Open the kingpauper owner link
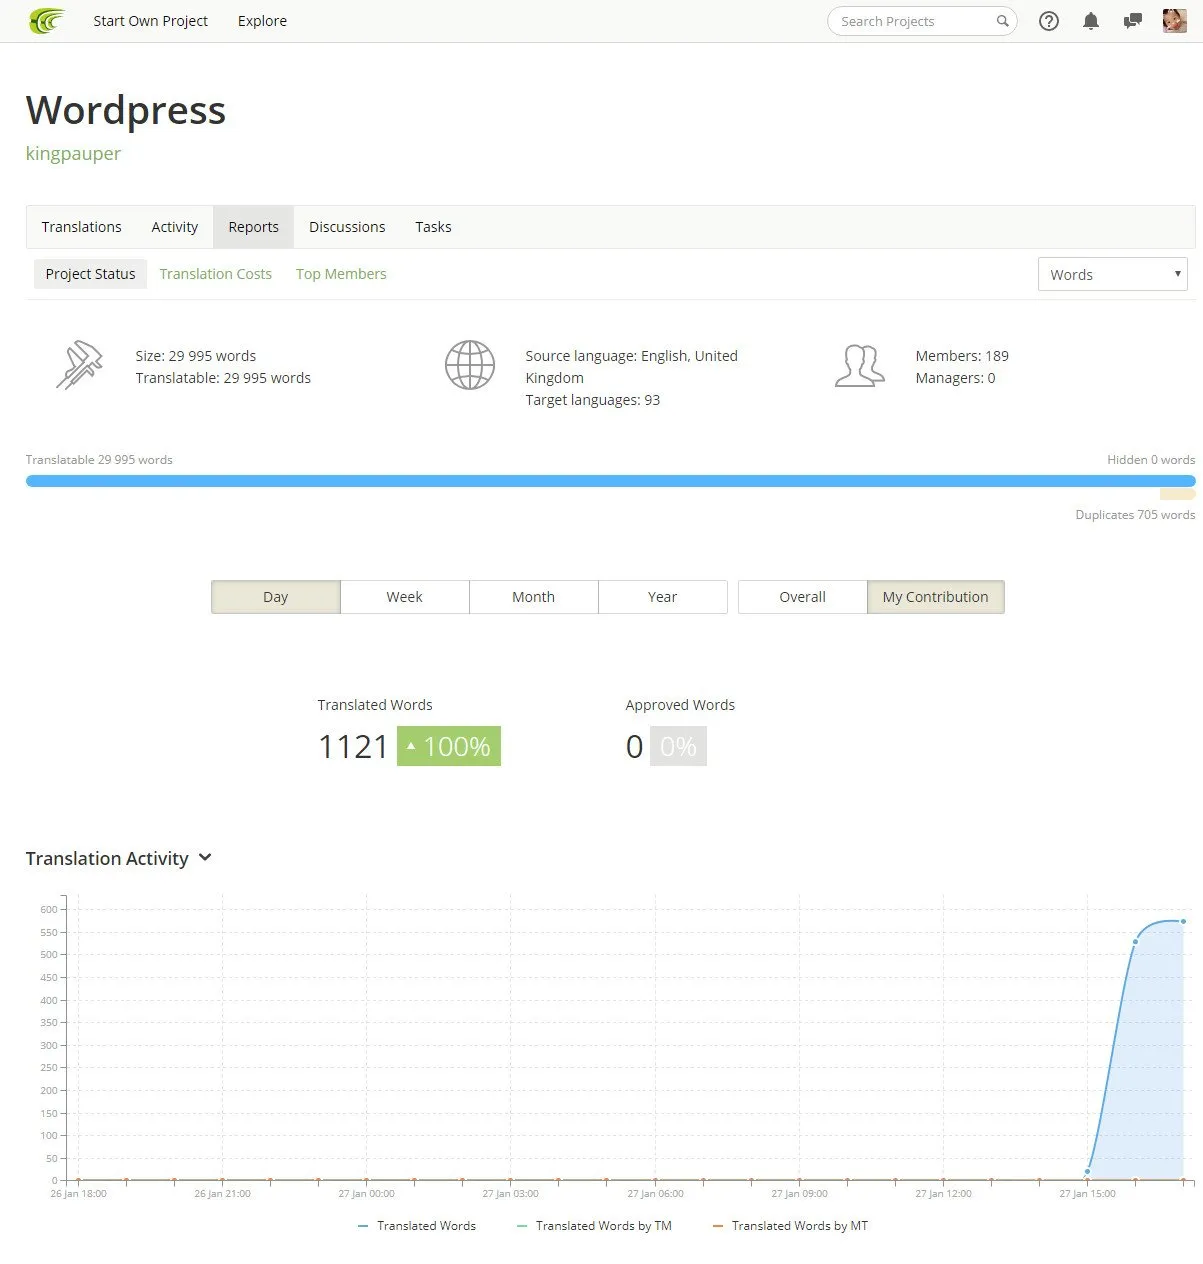The height and width of the screenshot is (1264, 1203). (73, 153)
